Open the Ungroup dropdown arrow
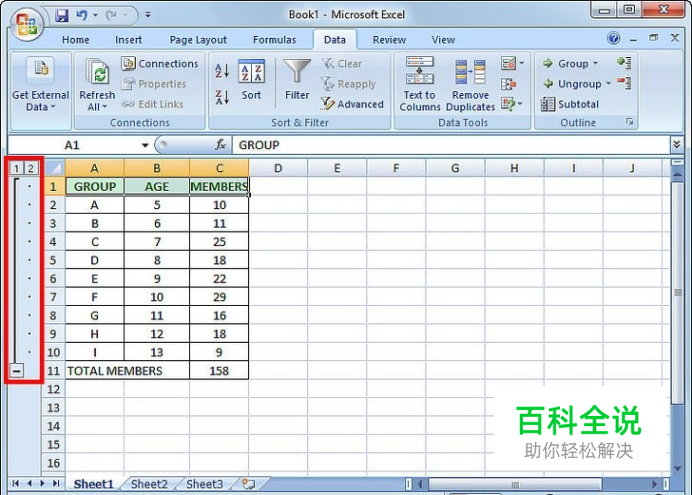 pyautogui.click(x=608, y=84)
